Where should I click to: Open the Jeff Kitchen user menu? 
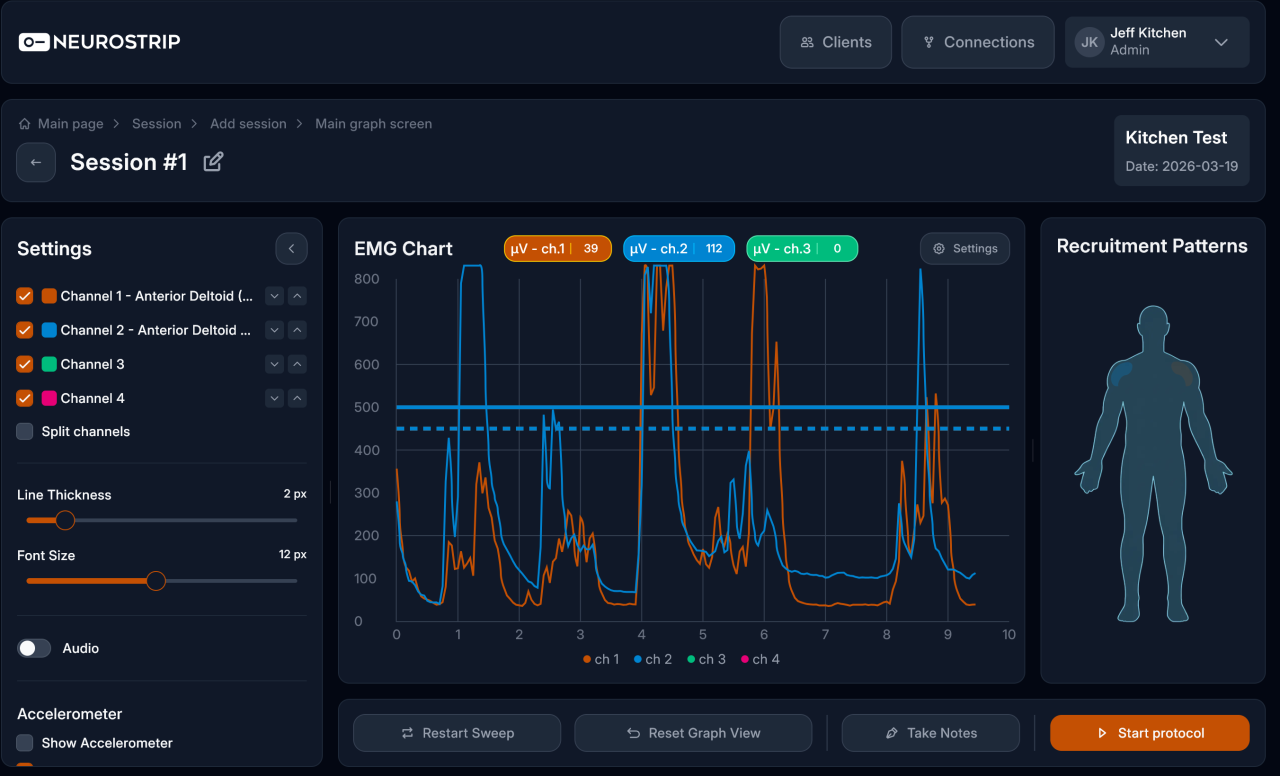1157,42
